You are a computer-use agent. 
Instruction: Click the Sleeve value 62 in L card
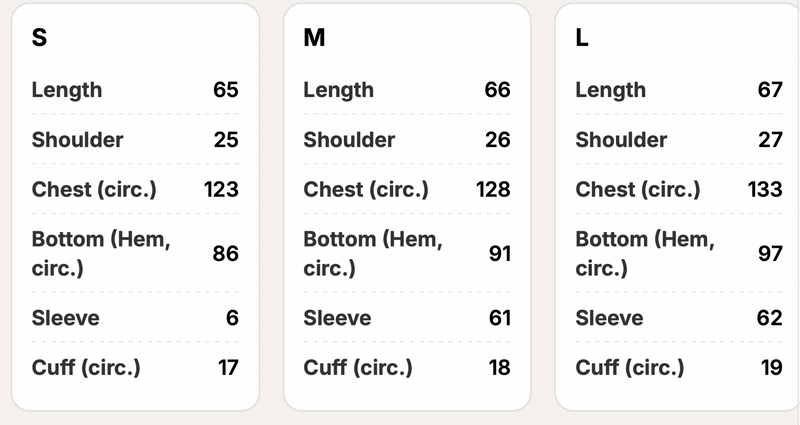(770, 318)
